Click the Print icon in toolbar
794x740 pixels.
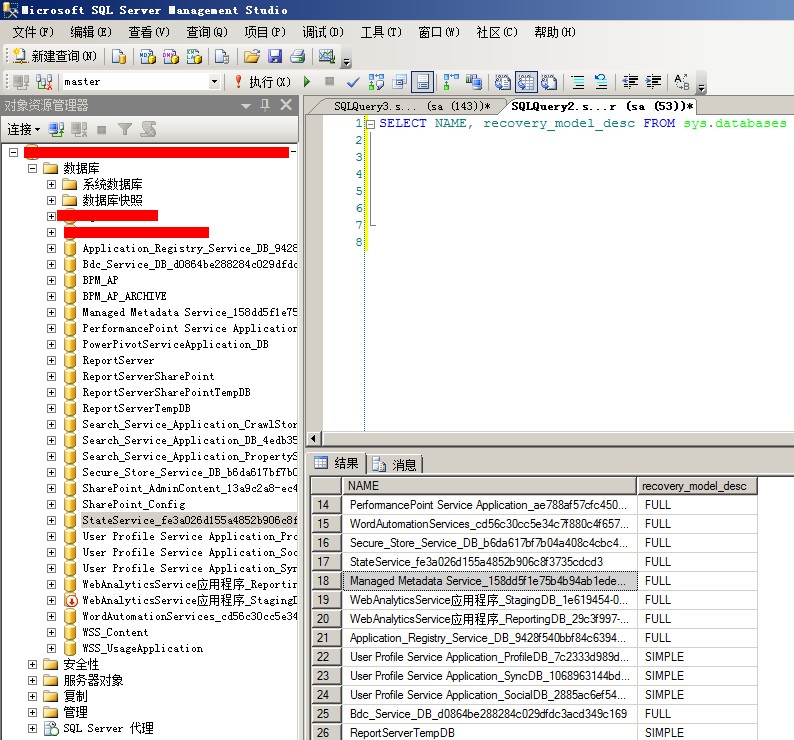[298, 56]
